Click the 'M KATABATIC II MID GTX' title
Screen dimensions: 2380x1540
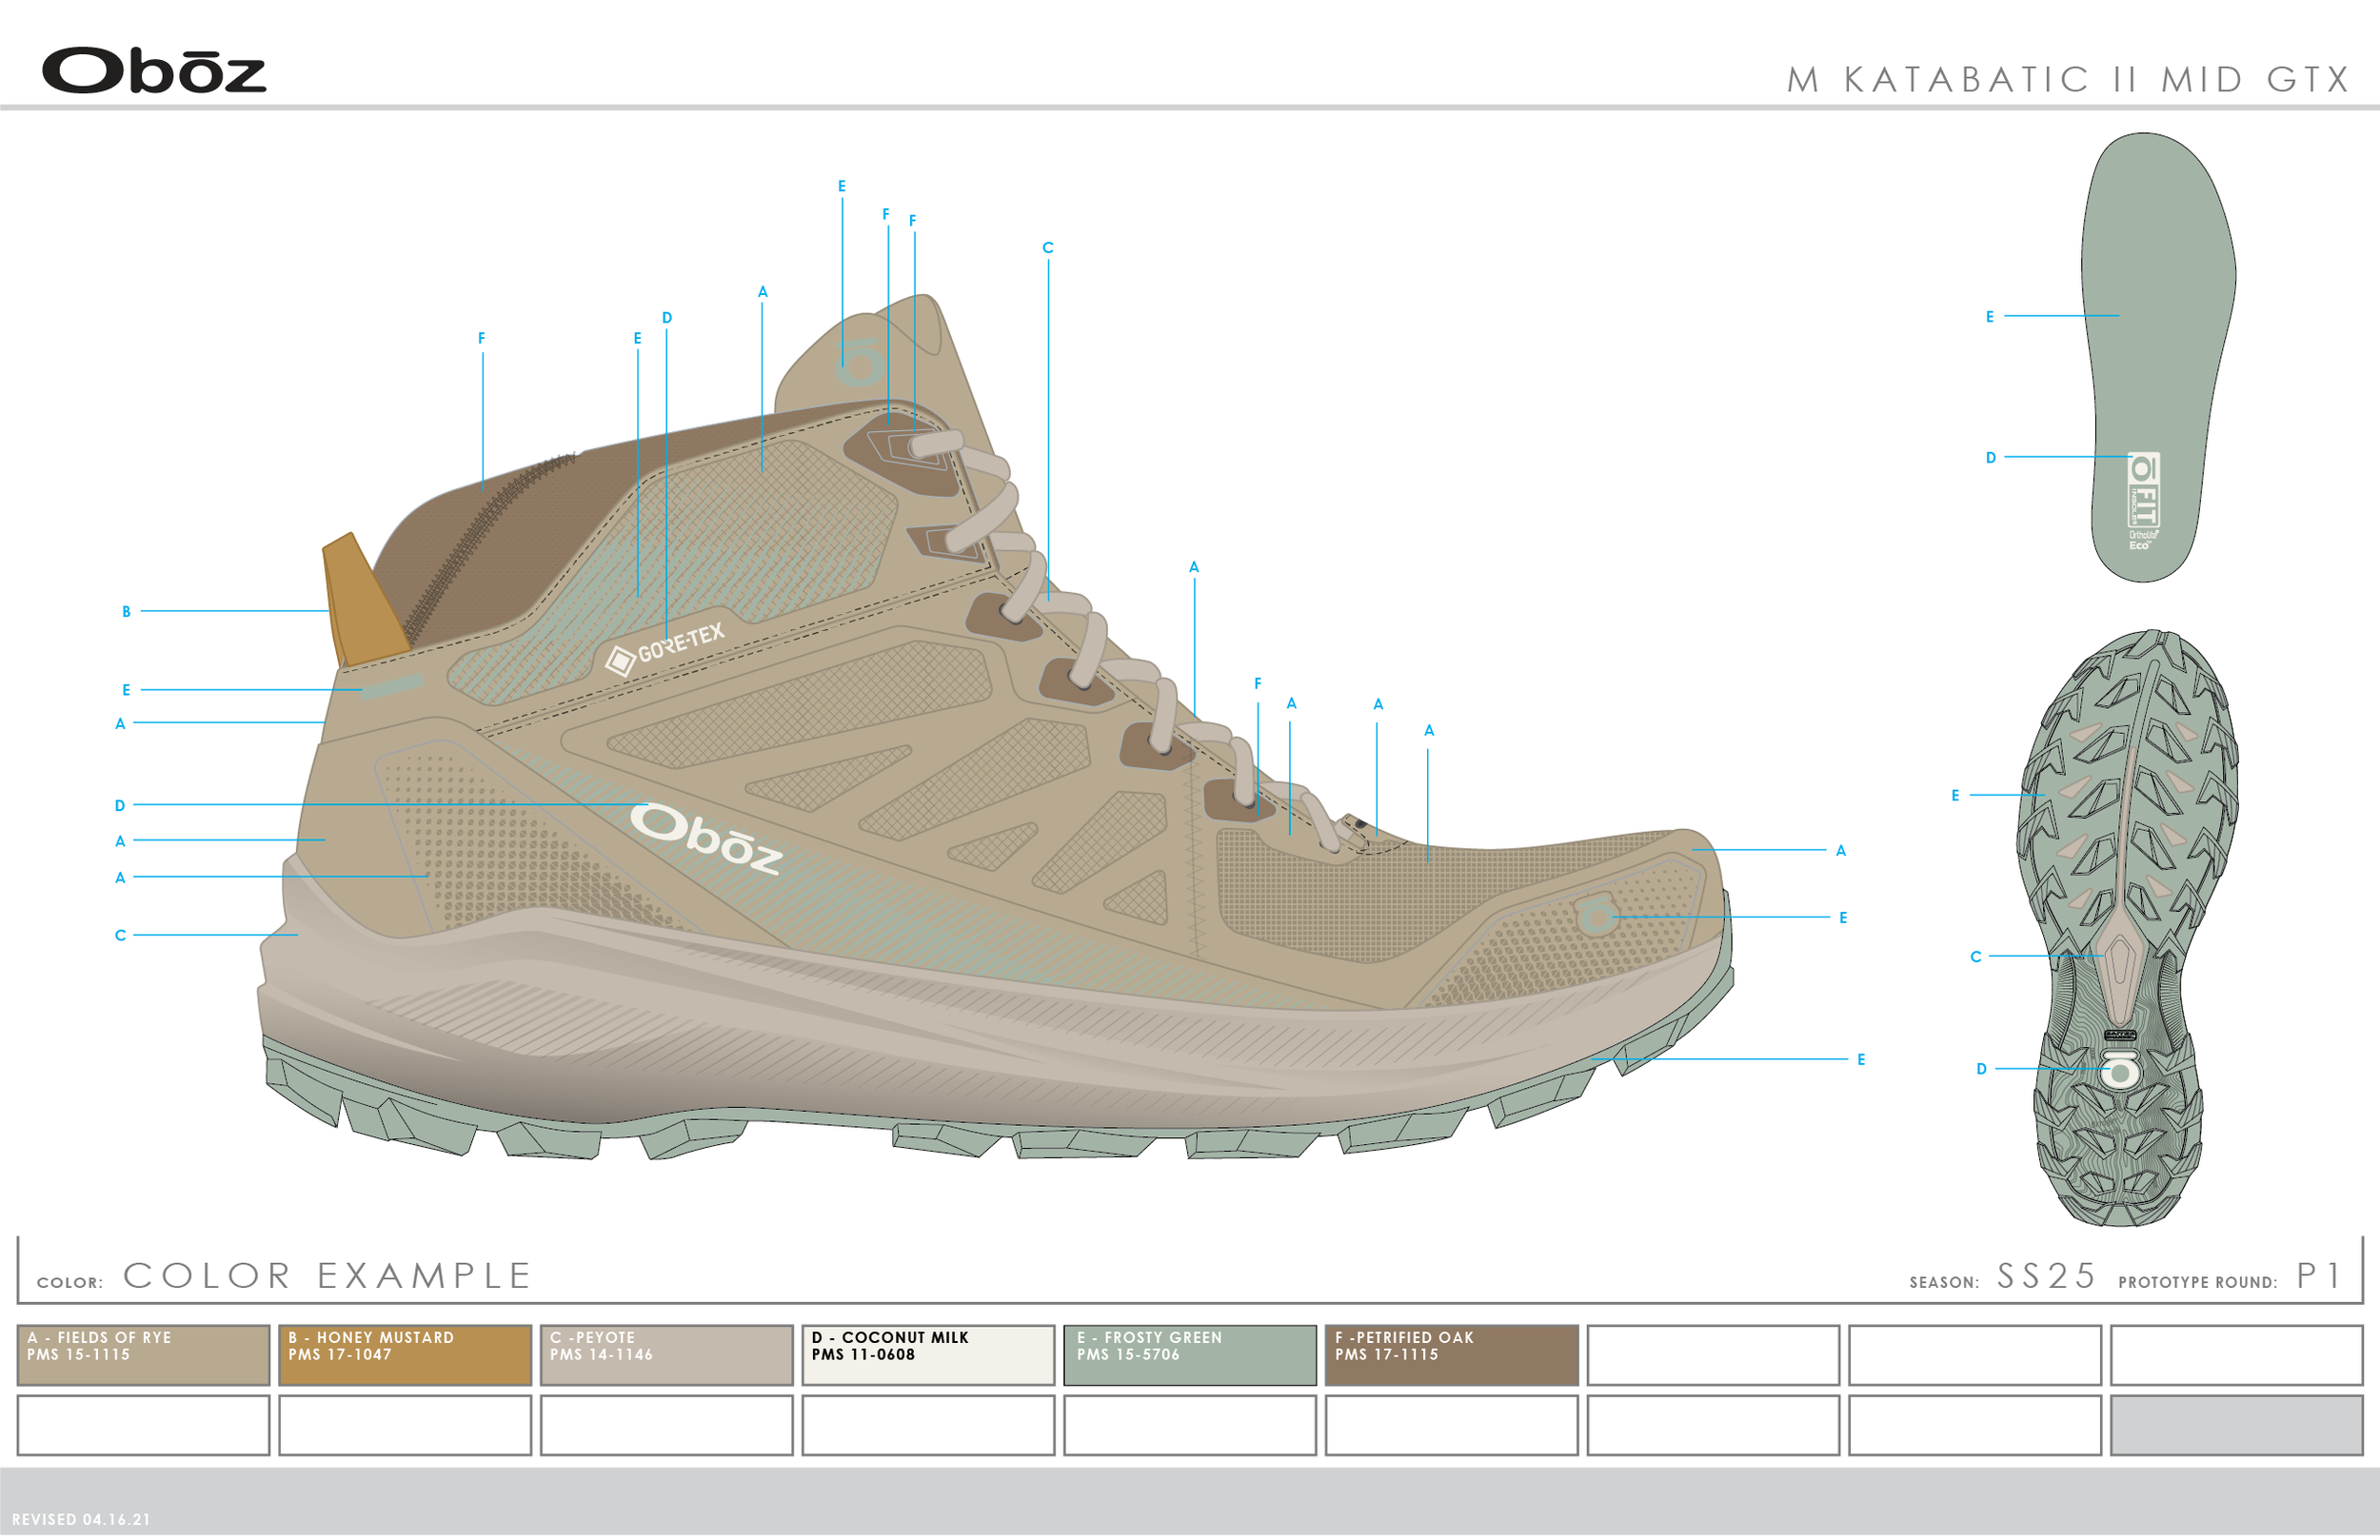pos(2070,80)
